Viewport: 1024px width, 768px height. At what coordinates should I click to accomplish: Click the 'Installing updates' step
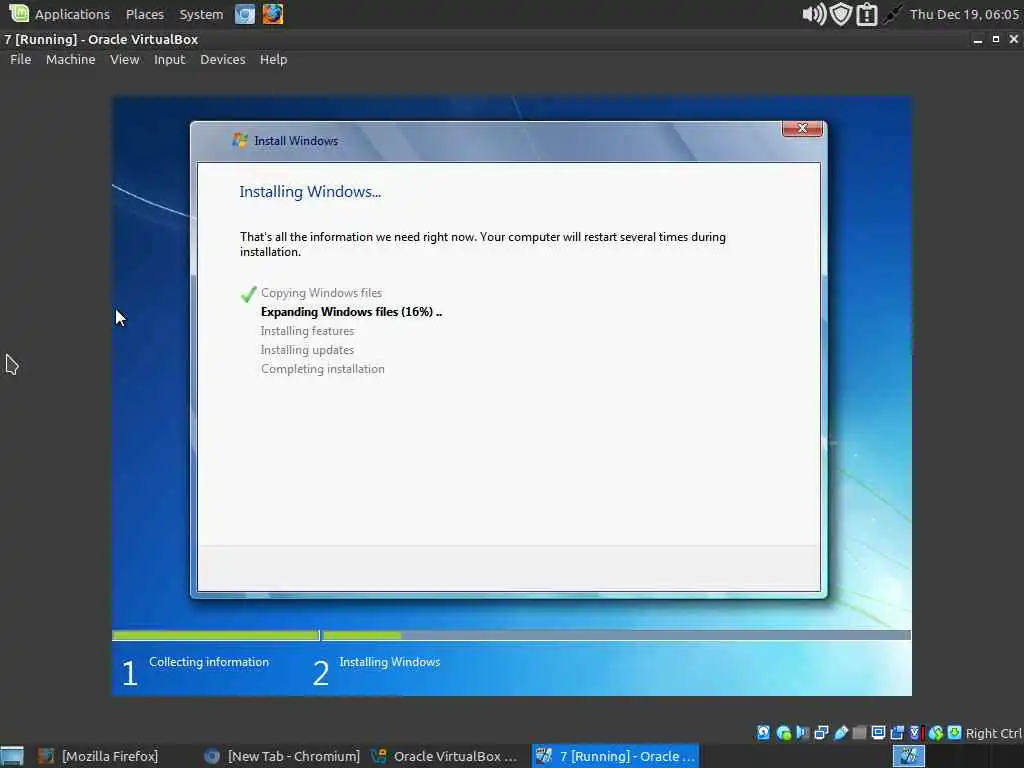point(307,349)
